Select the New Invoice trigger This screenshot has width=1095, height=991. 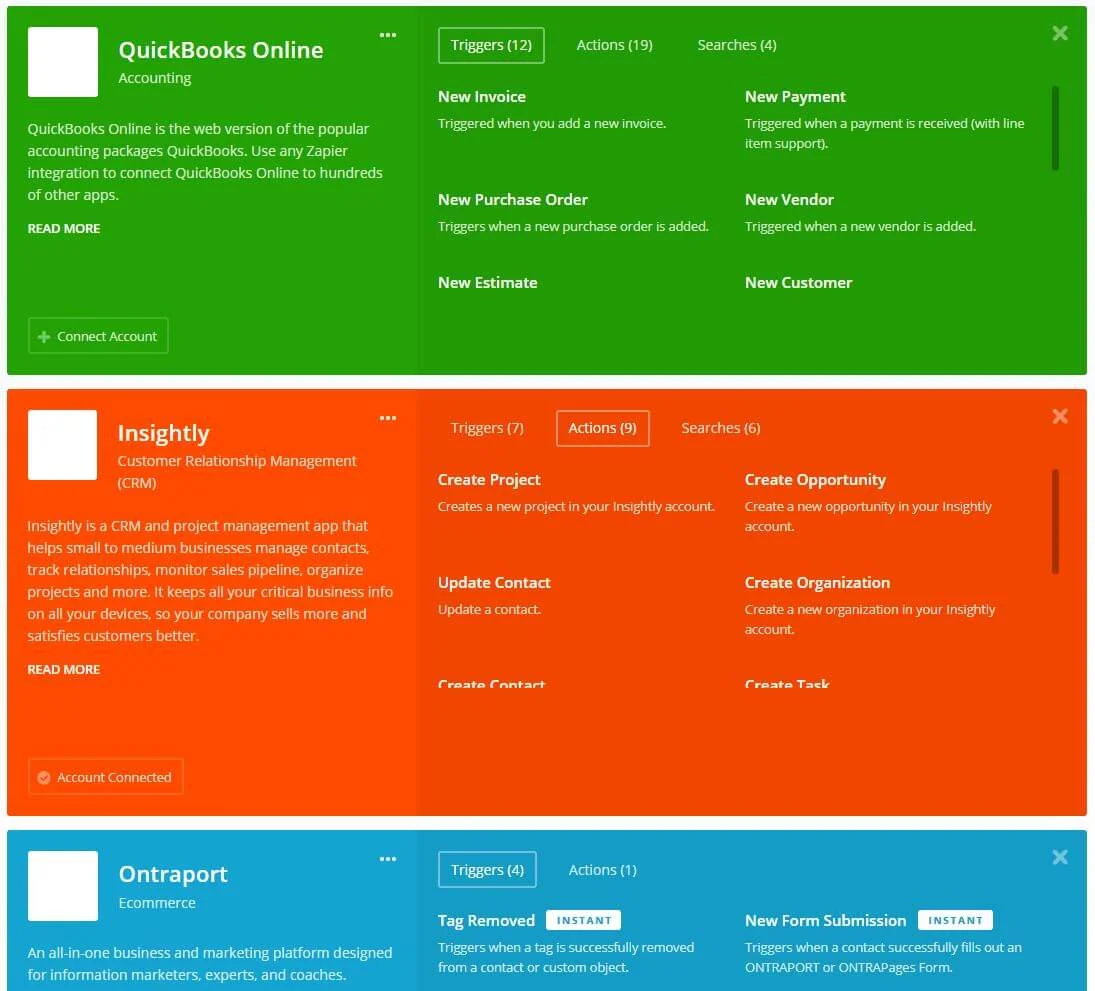coord(482,97)
